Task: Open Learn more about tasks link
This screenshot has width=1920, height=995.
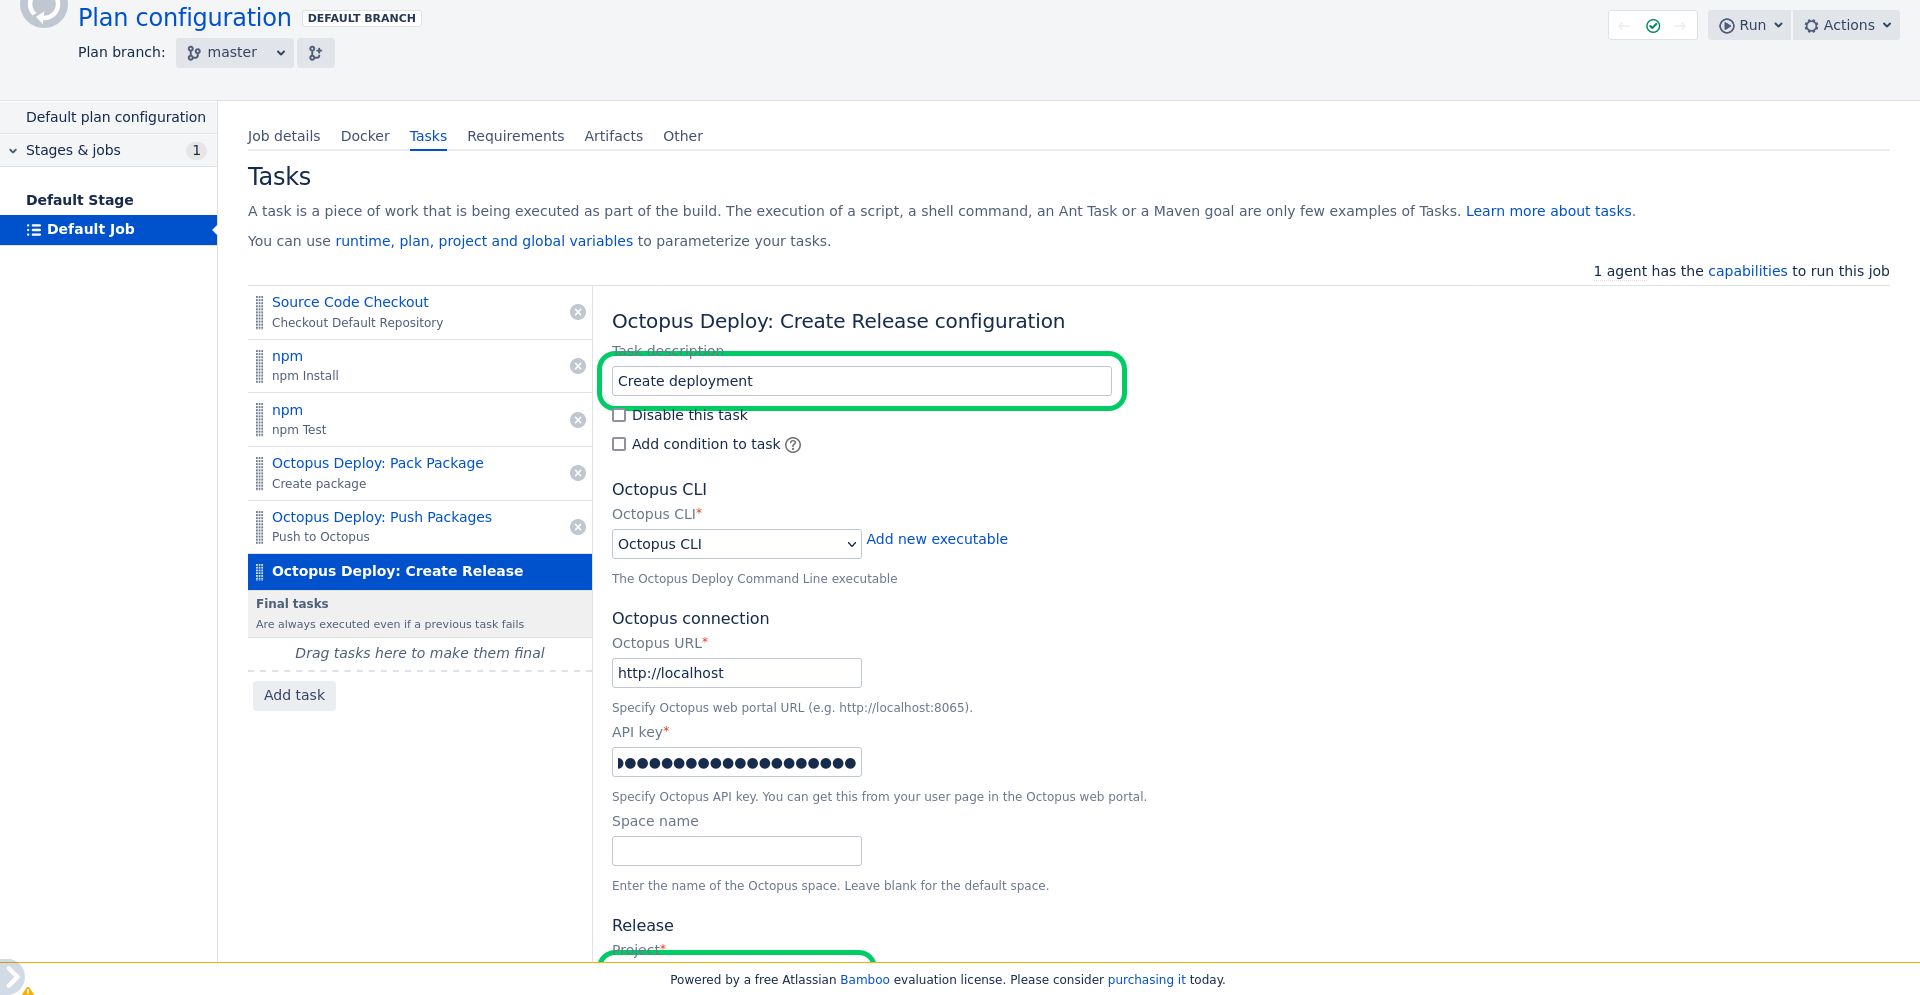Action: click(x=1549, y=211)
